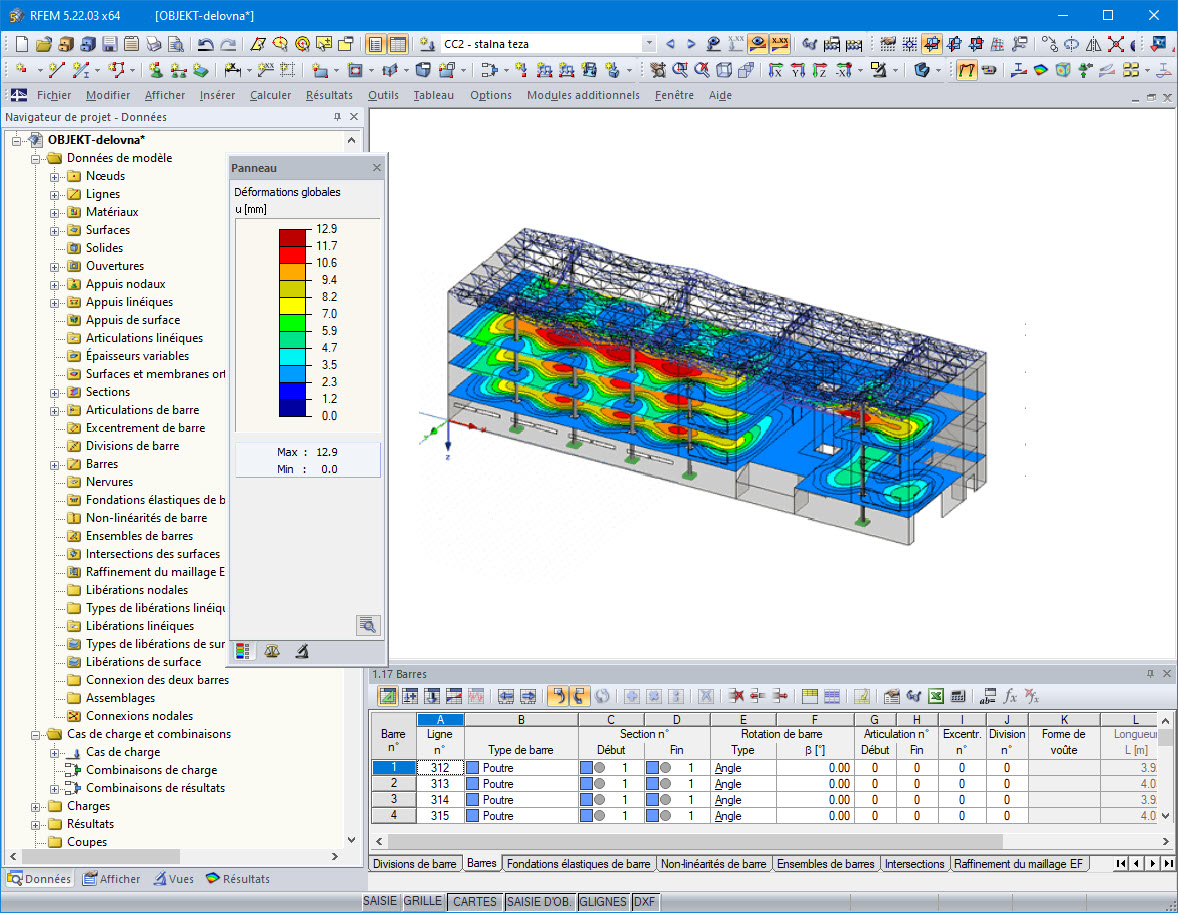Screen dimensions: 1178x913
Task: Toggle the SAISIE status bar mode
Action: (x=380, y=901)
